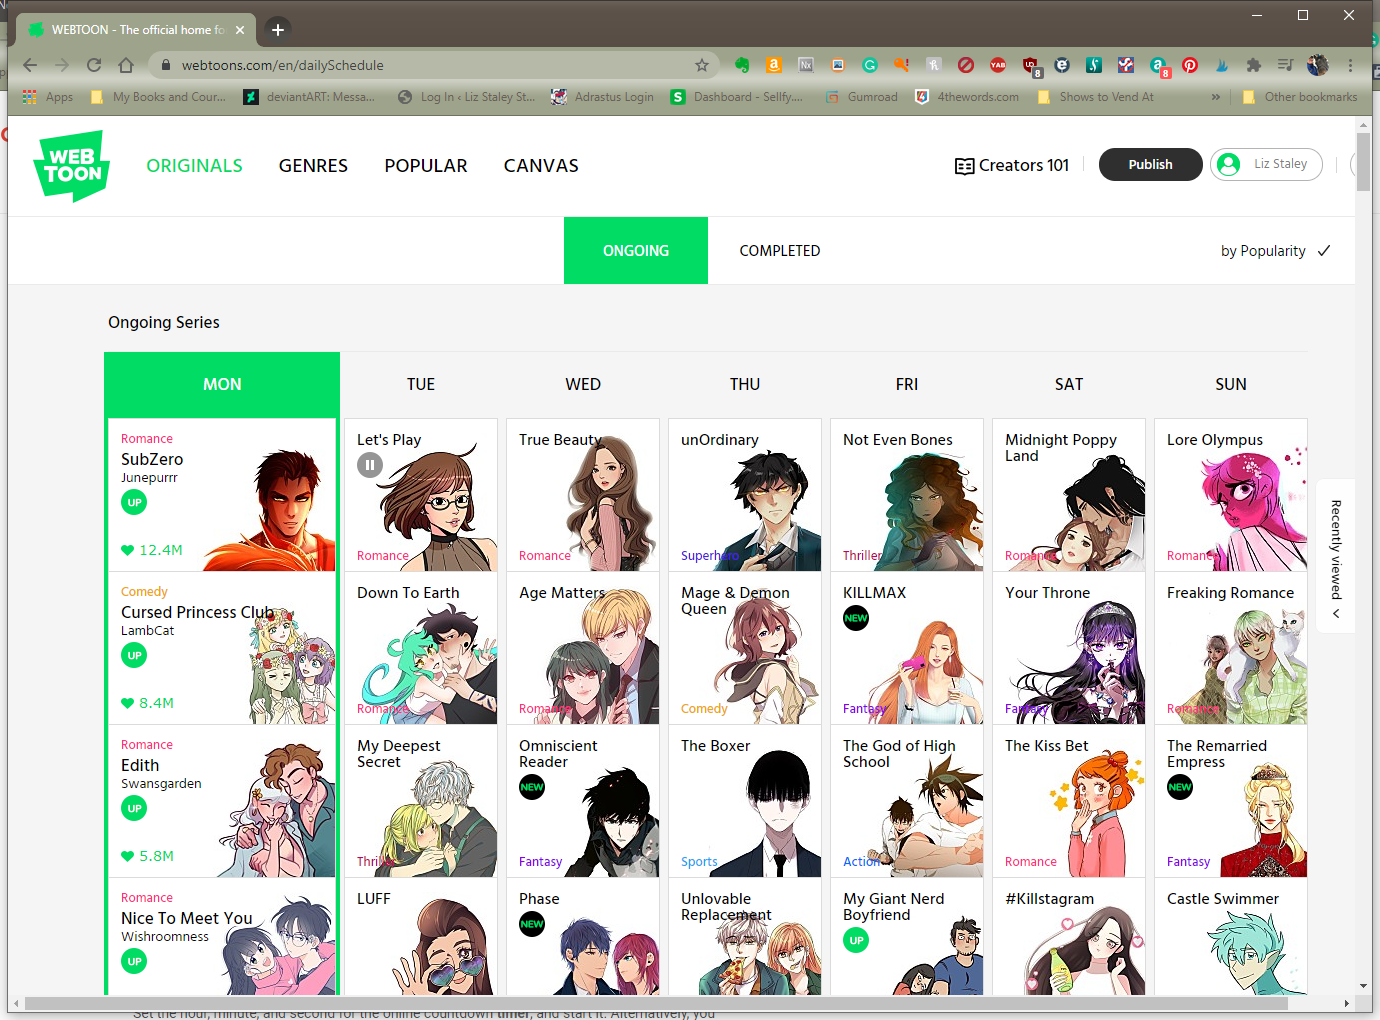
Task: Open the True Beauty series card
Action: [x=583, y=495]
